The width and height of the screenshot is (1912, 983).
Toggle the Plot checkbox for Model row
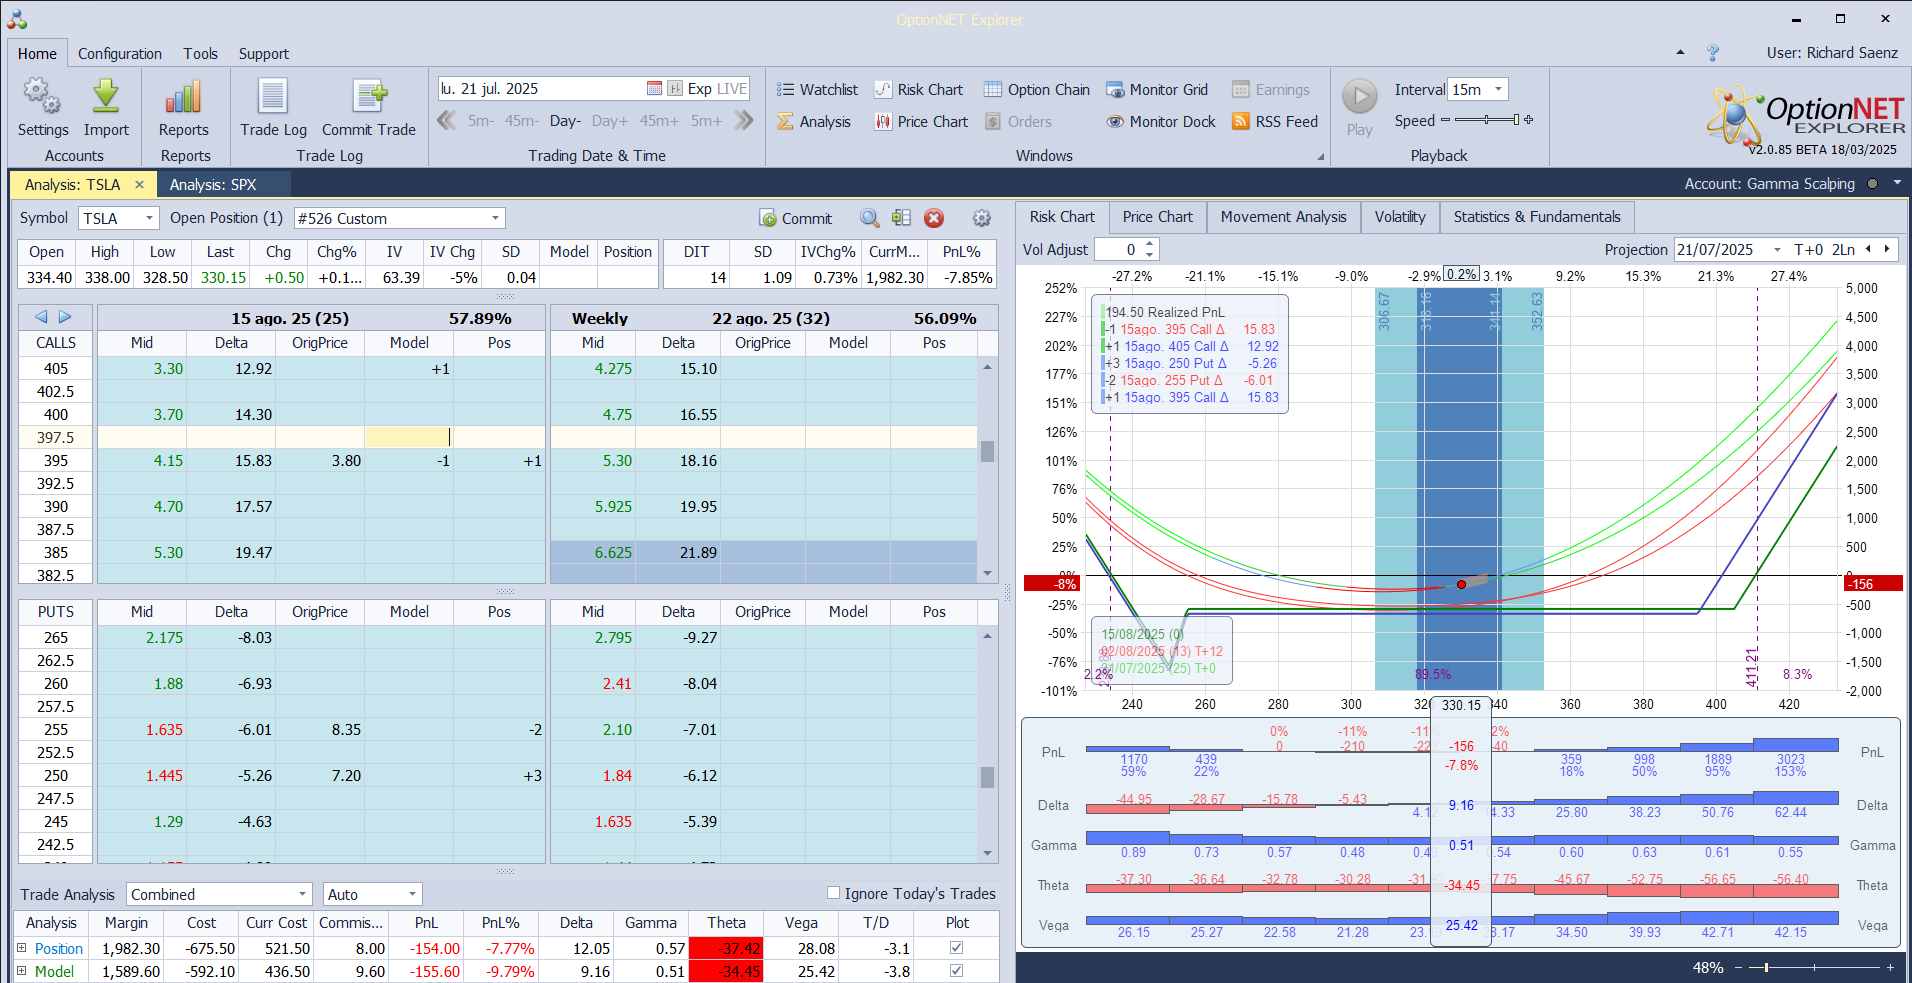957,971
